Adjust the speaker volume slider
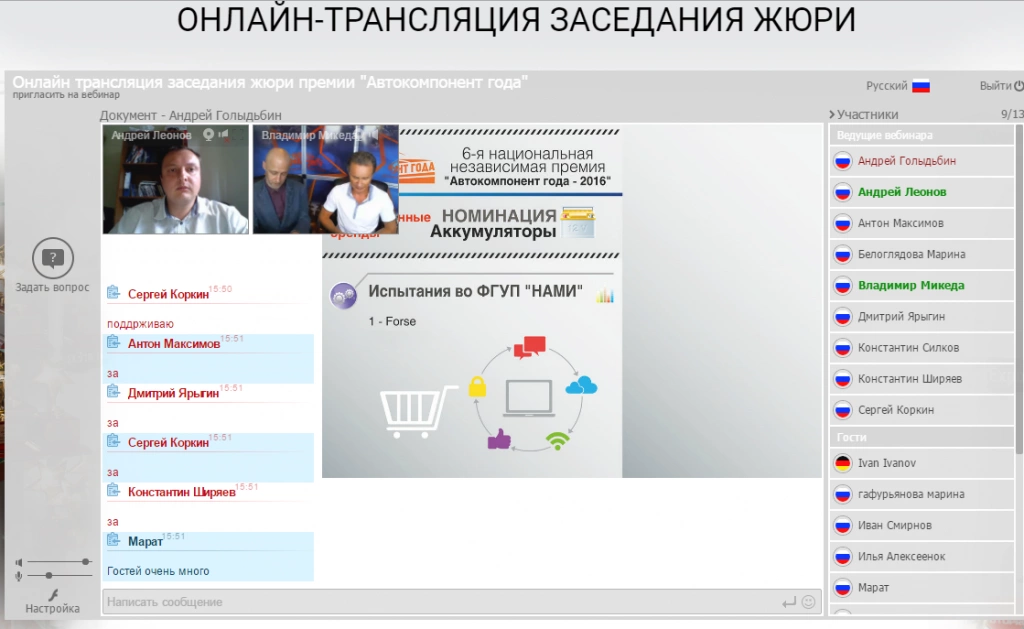The image size is (1024, 629). point(59,562)
